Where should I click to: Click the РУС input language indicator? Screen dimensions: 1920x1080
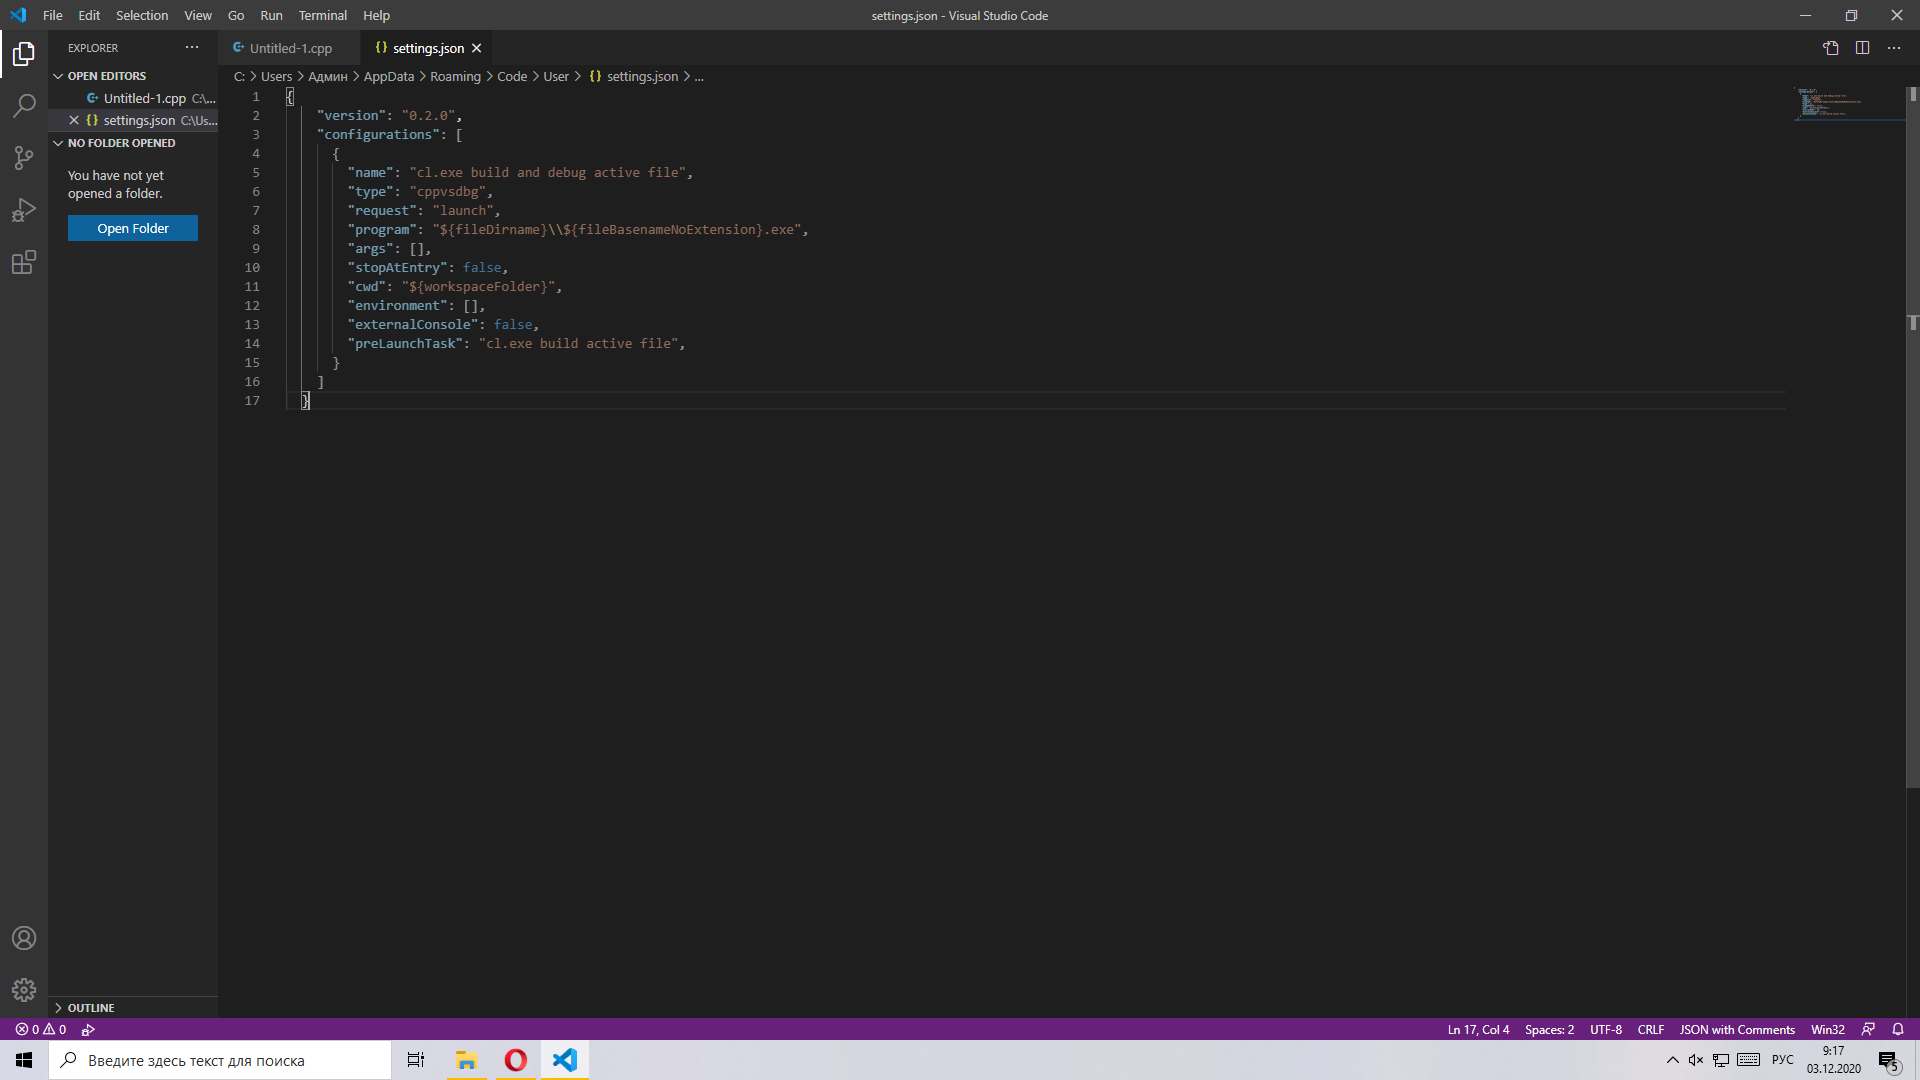1782,1060
